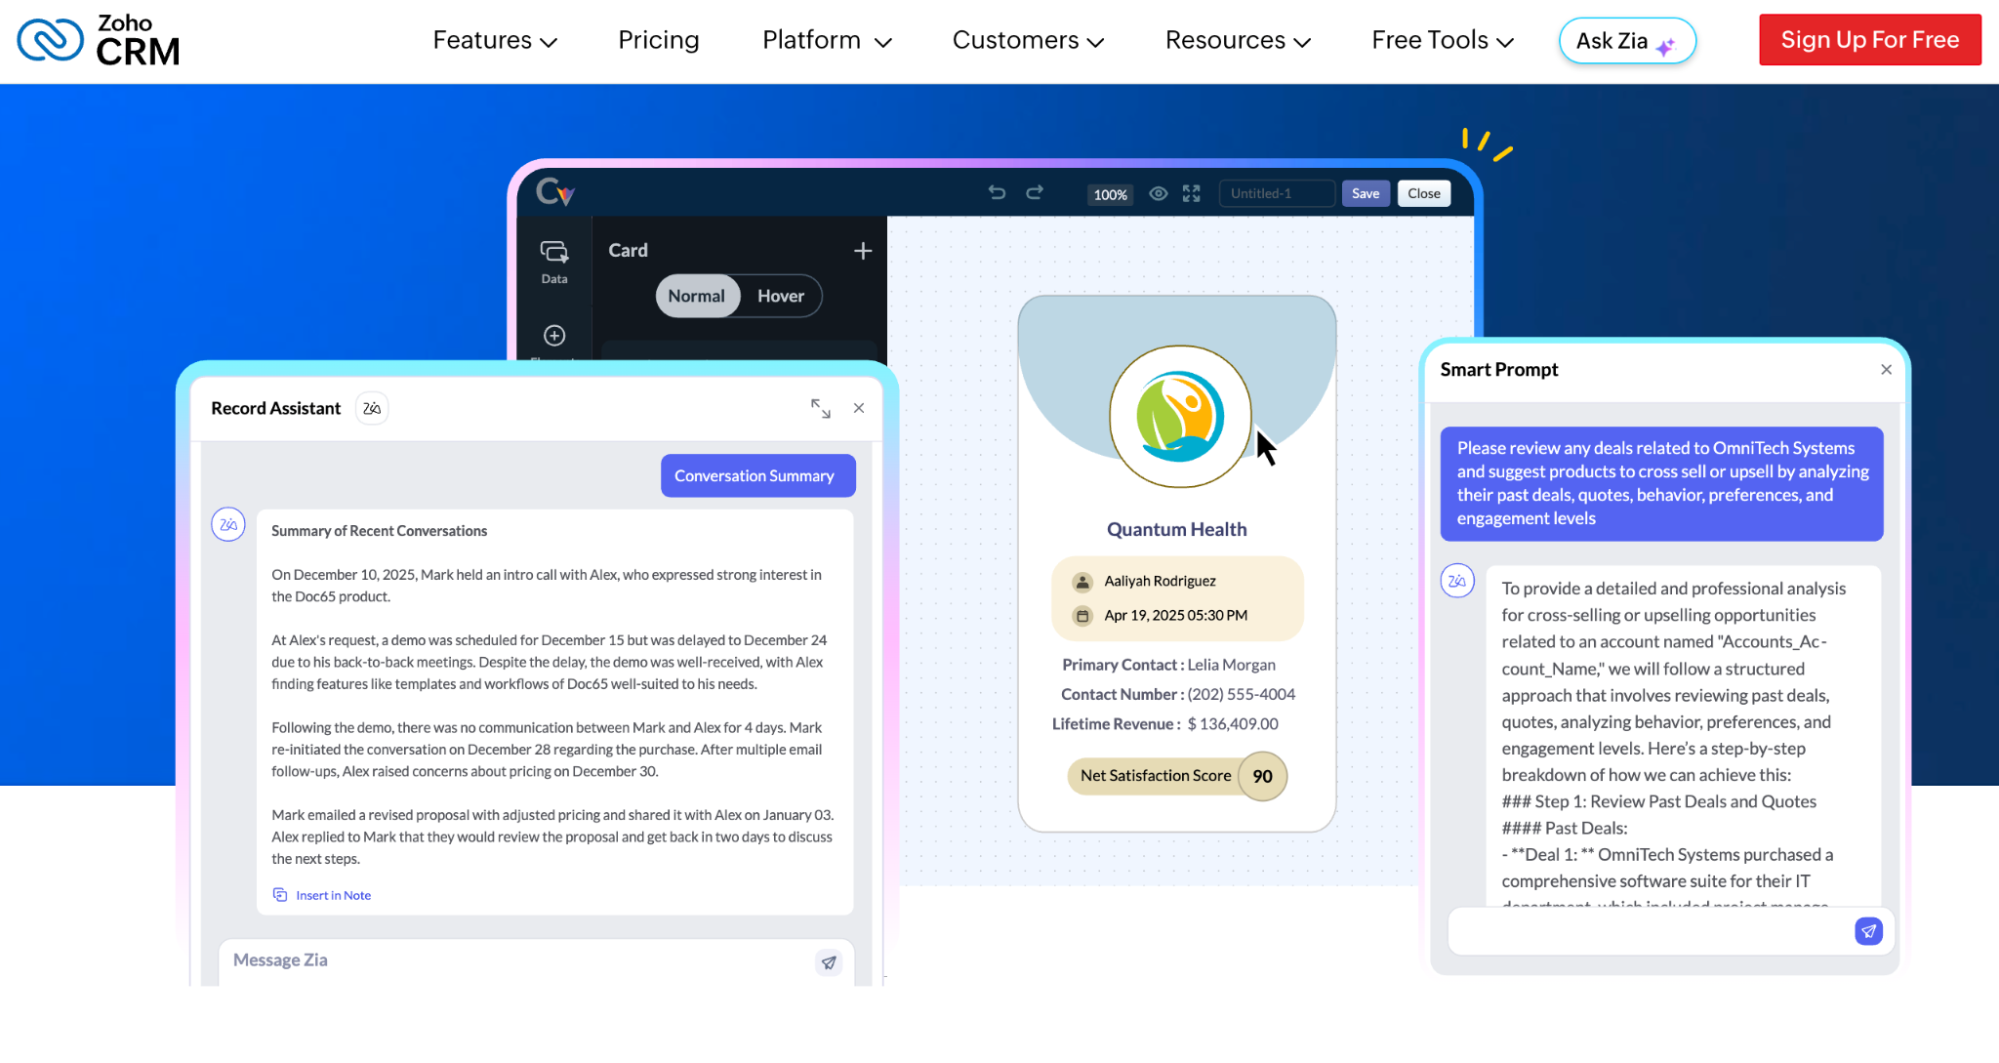Image resolution: width=1999 pixels, height=1063 pixels.
Task: Click the Message Zia input field
Action: click(x=536, y=961)
